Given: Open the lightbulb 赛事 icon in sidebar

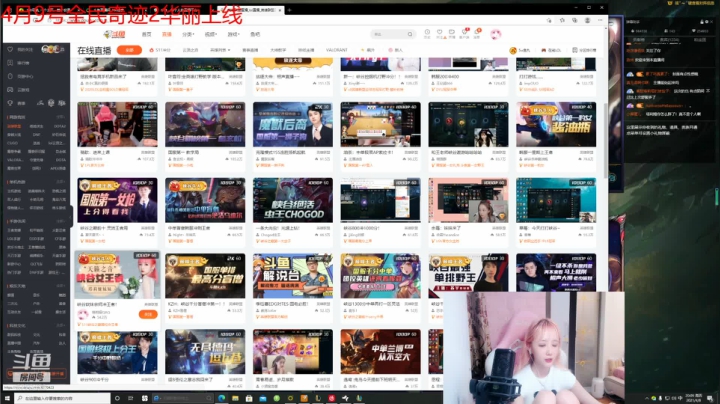Looking at the screenshot, I should click(10, 103).
